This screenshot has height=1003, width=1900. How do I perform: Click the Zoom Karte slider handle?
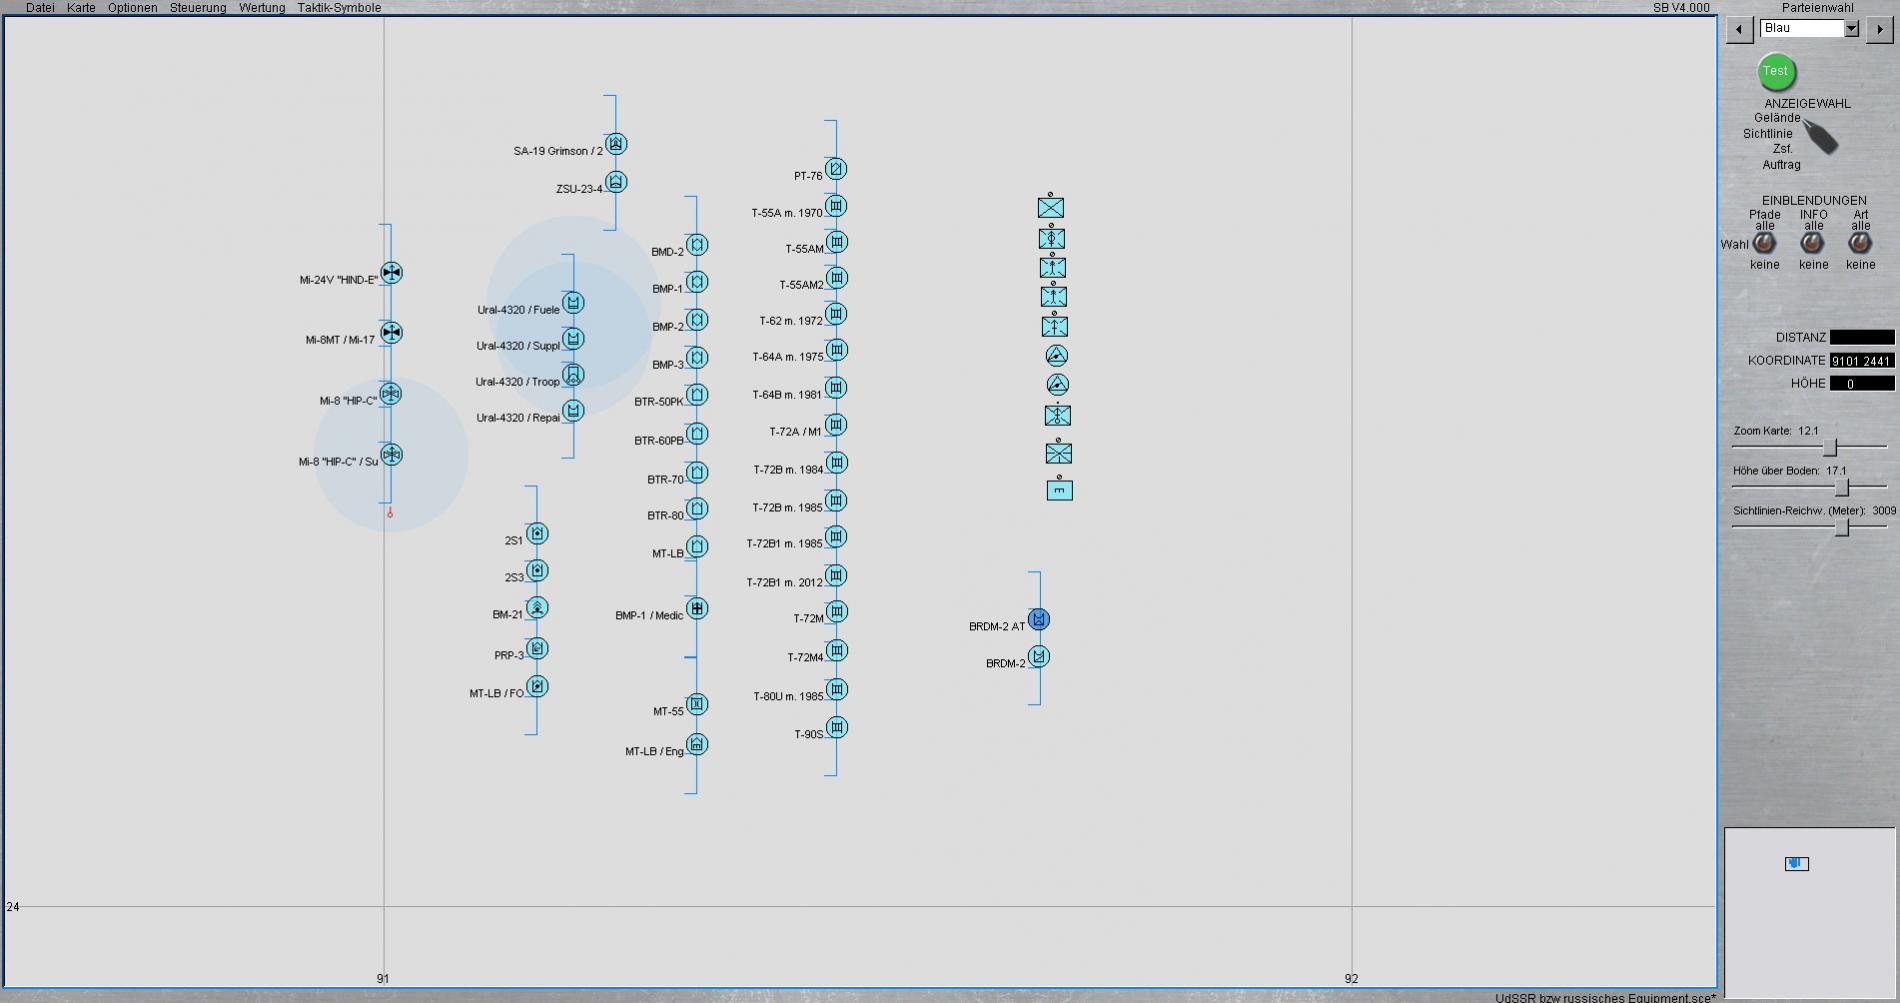(x=1829, y=447)
